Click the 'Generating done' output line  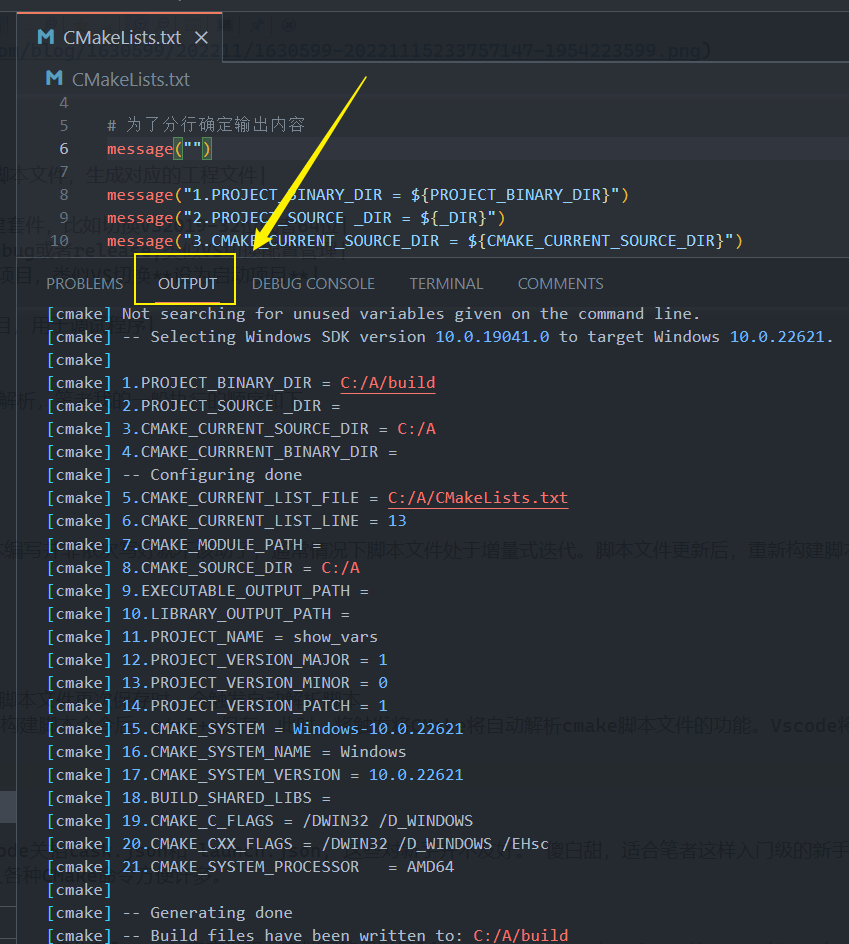click(170, 913)
